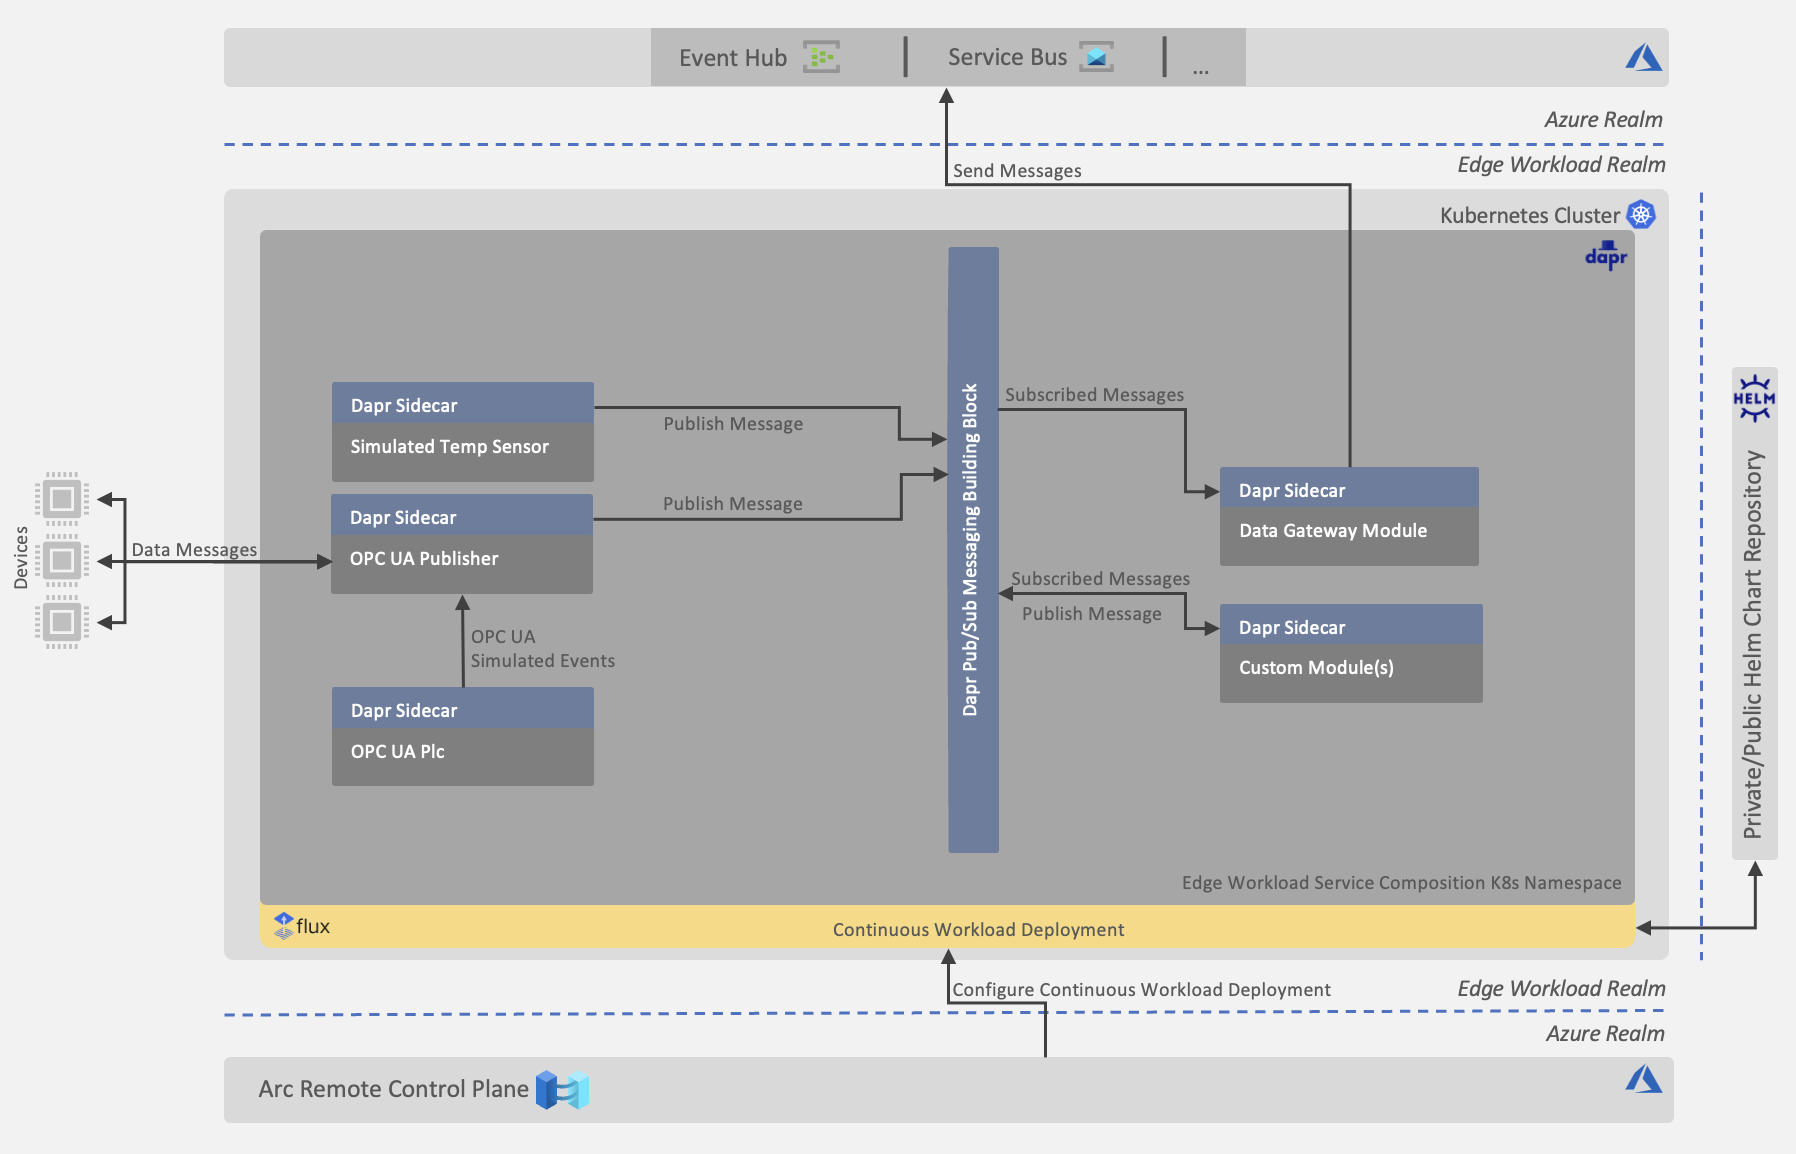
Task: Click Edge Workload Service Composition K8s Namespace text
Action: click(x=1401, y=883)
